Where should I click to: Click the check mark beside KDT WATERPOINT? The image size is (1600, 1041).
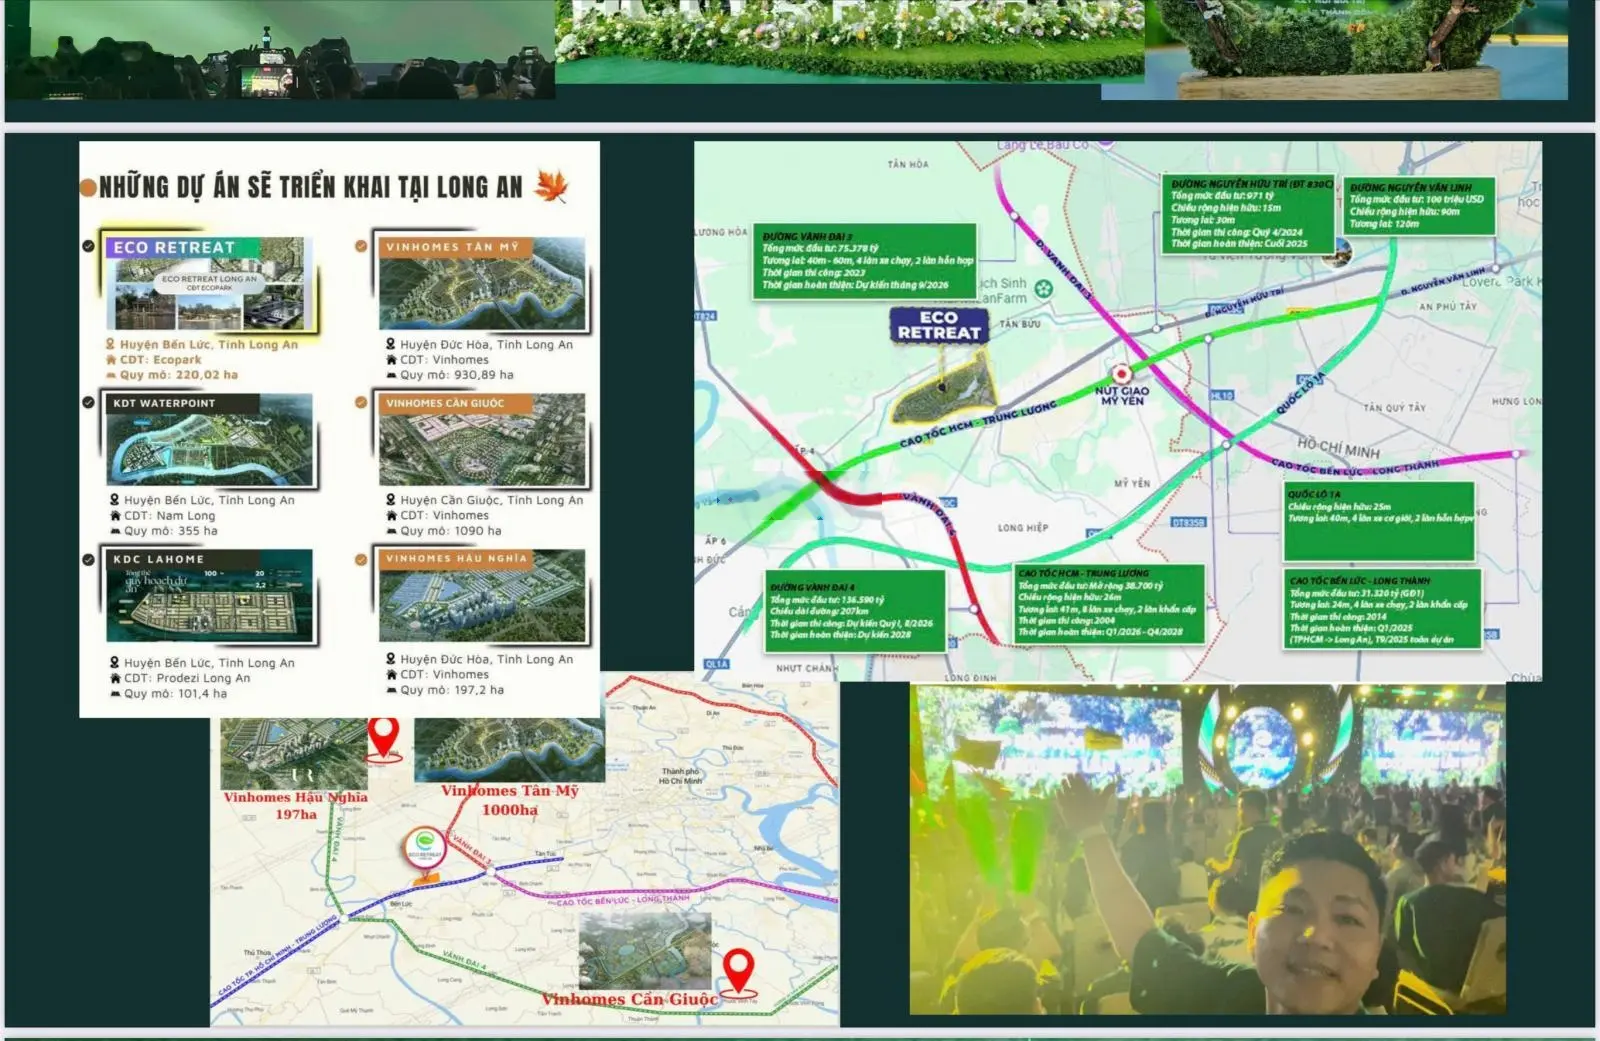[89, 402]
